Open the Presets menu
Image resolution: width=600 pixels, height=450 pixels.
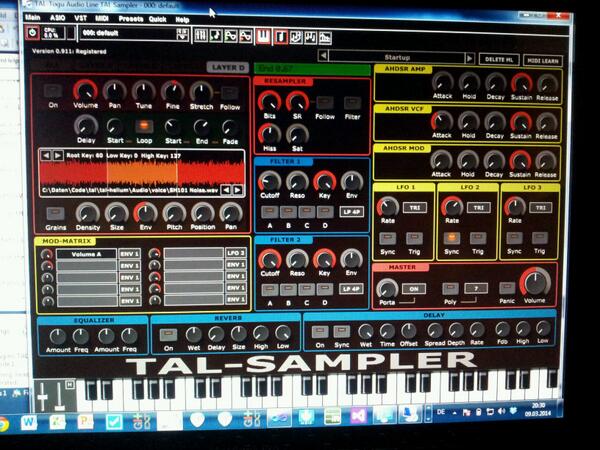click(131, 19)
